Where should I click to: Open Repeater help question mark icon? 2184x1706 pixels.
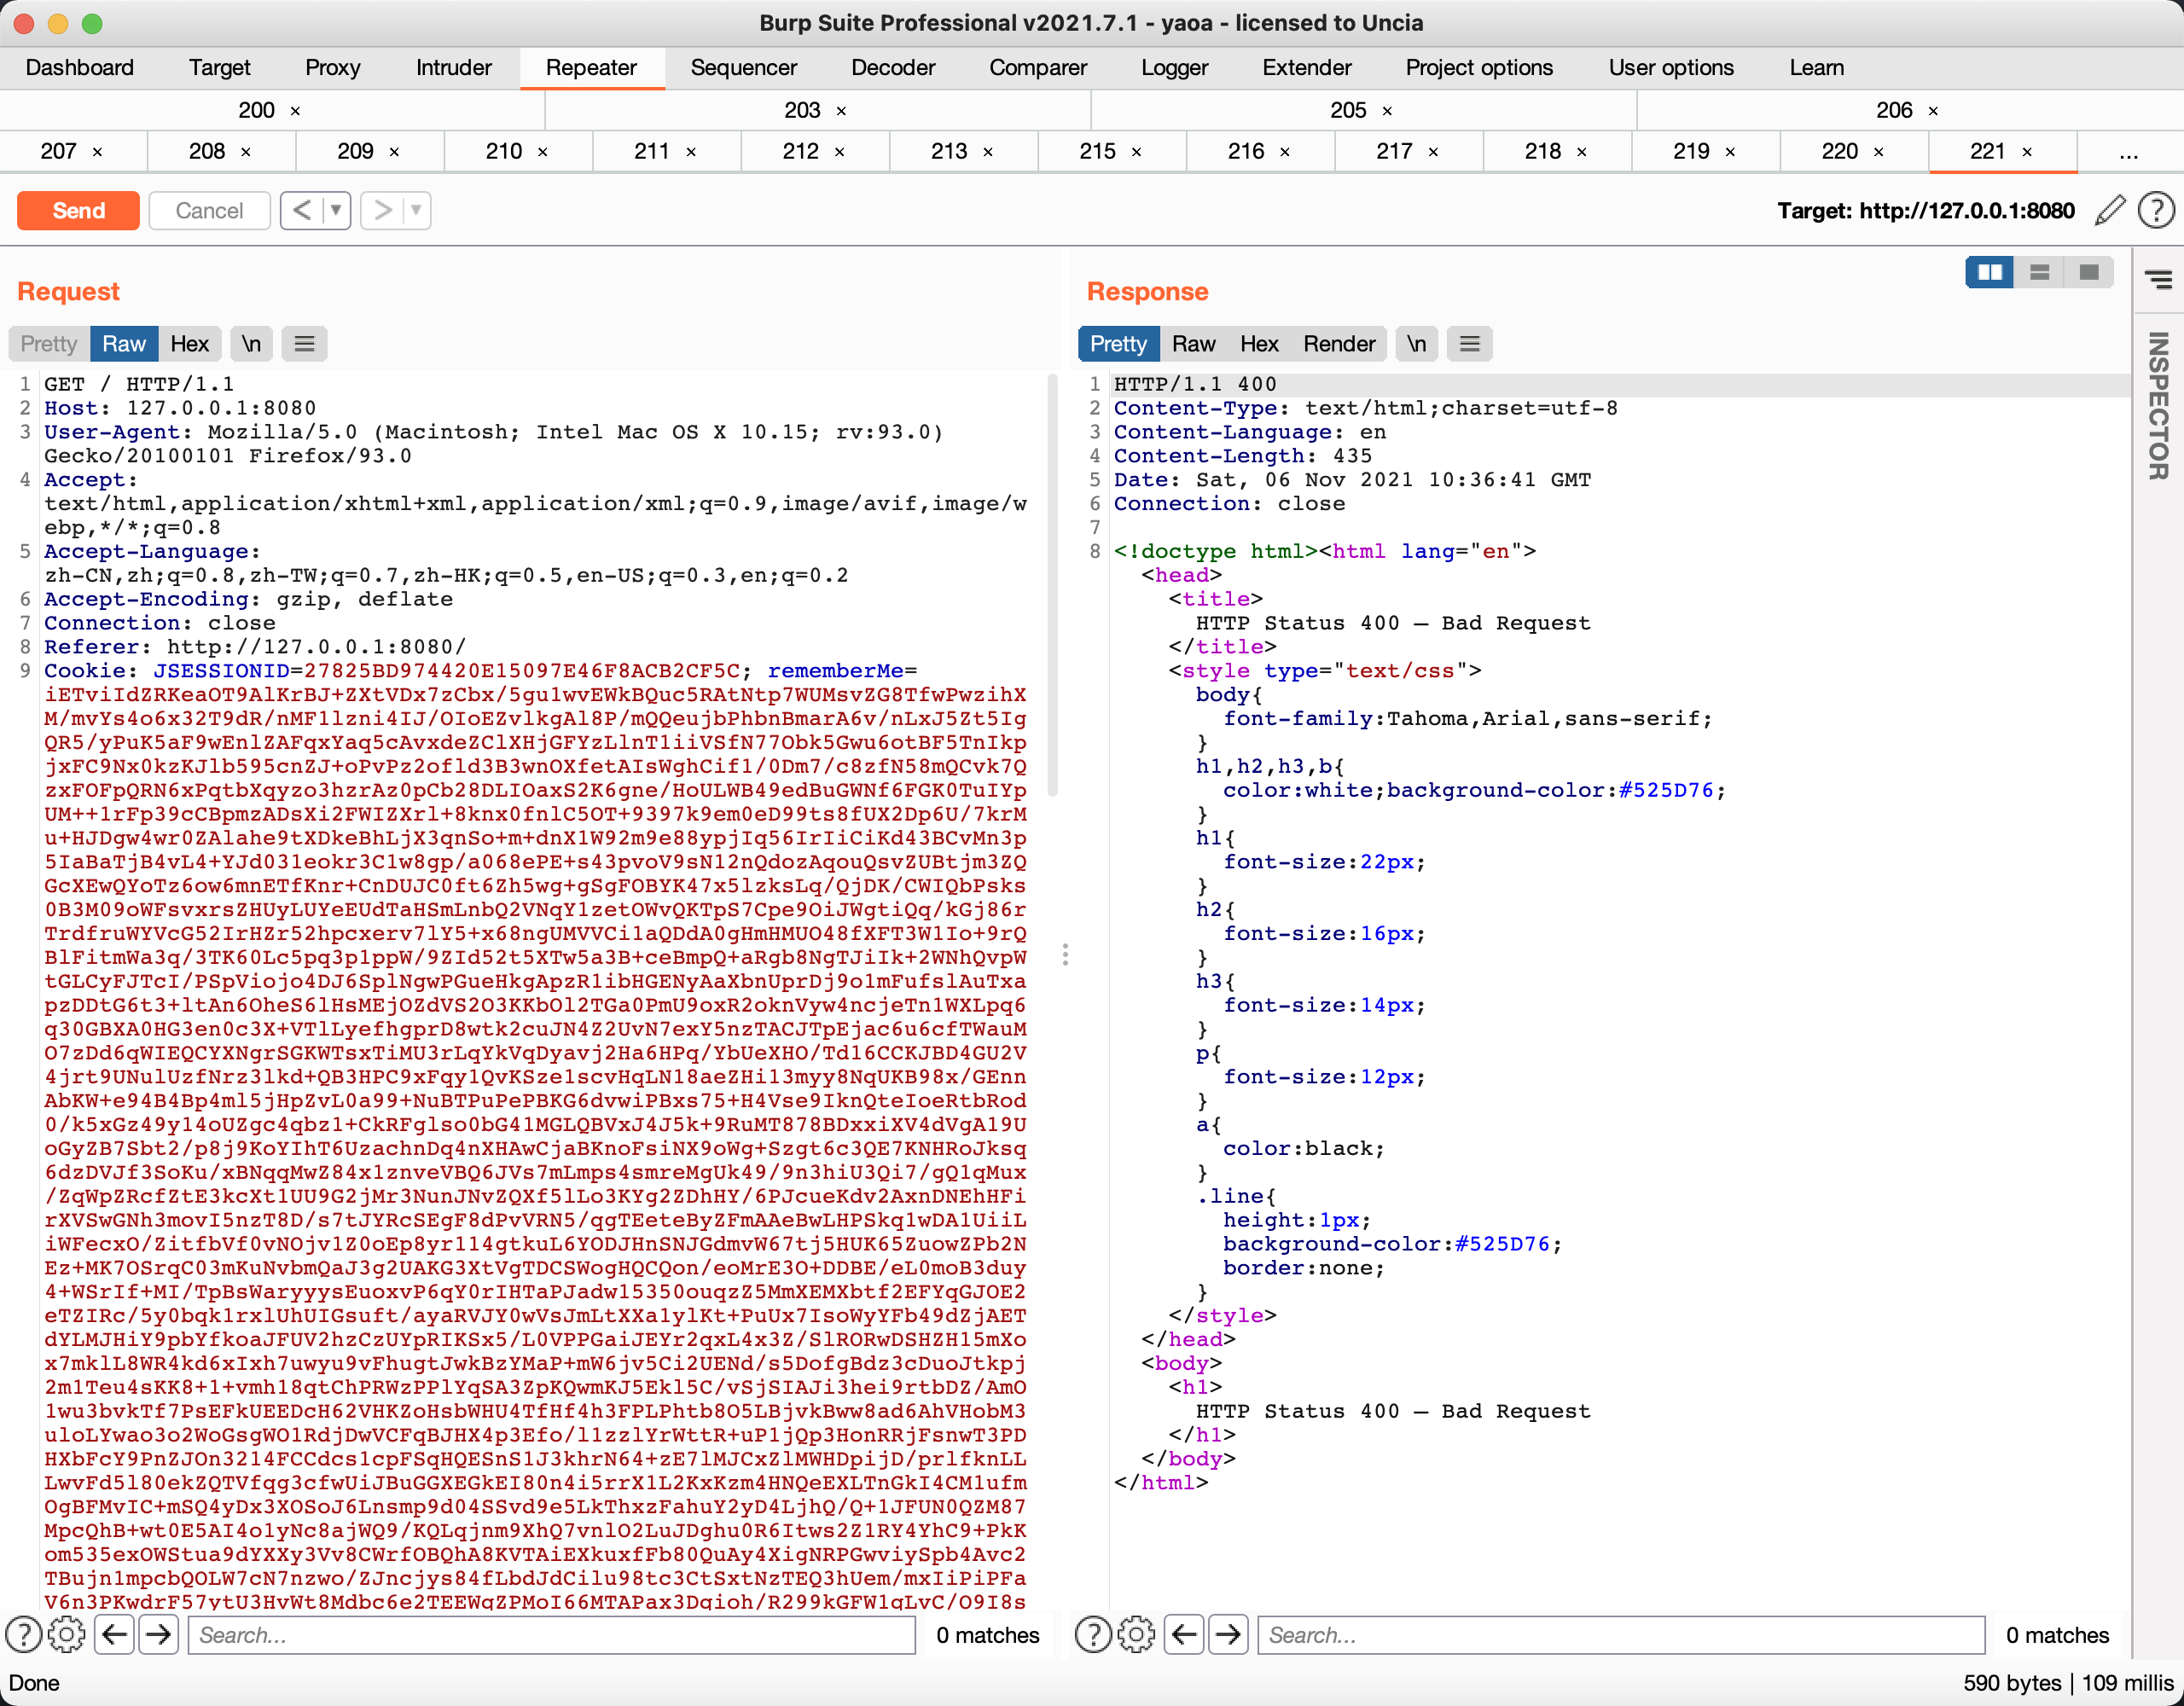2156,211
